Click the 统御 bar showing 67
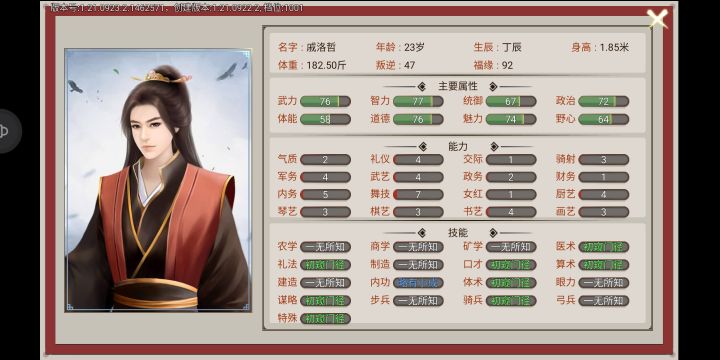720x360 pixels. [x=511, y=101]
